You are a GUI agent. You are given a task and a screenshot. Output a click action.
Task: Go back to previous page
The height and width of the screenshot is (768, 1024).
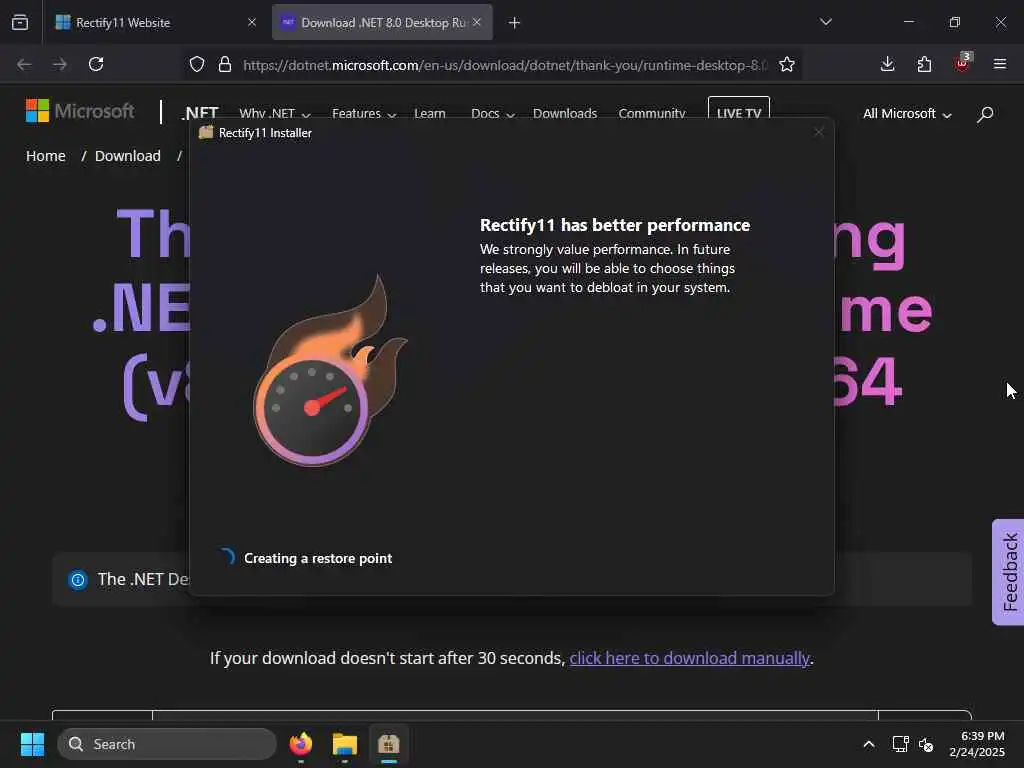24,64
